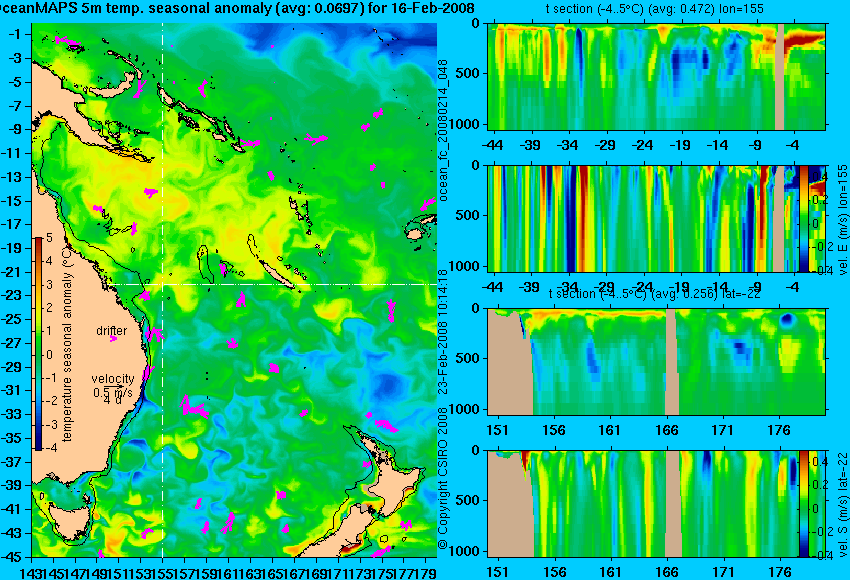This screenshot has width=850, height=580.
Task: Click the oceanMAPS 5m temp. seasonal anomaly title
Action: tap(237, 8)
